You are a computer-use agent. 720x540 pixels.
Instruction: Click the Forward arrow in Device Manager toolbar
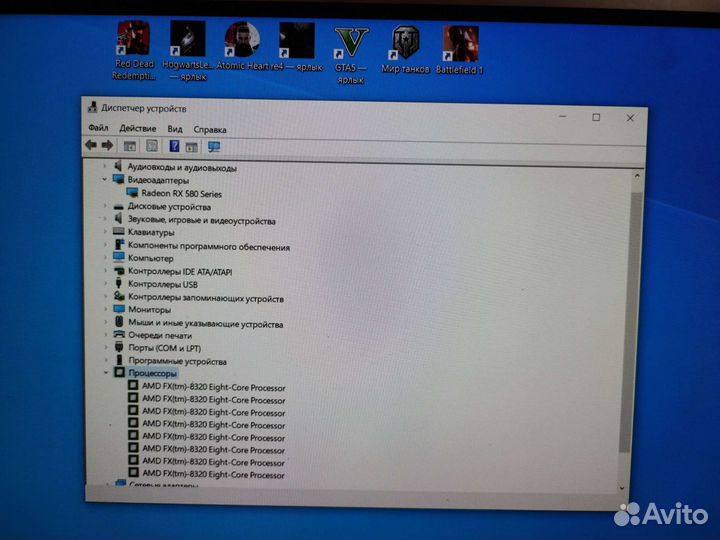(107, 146)
